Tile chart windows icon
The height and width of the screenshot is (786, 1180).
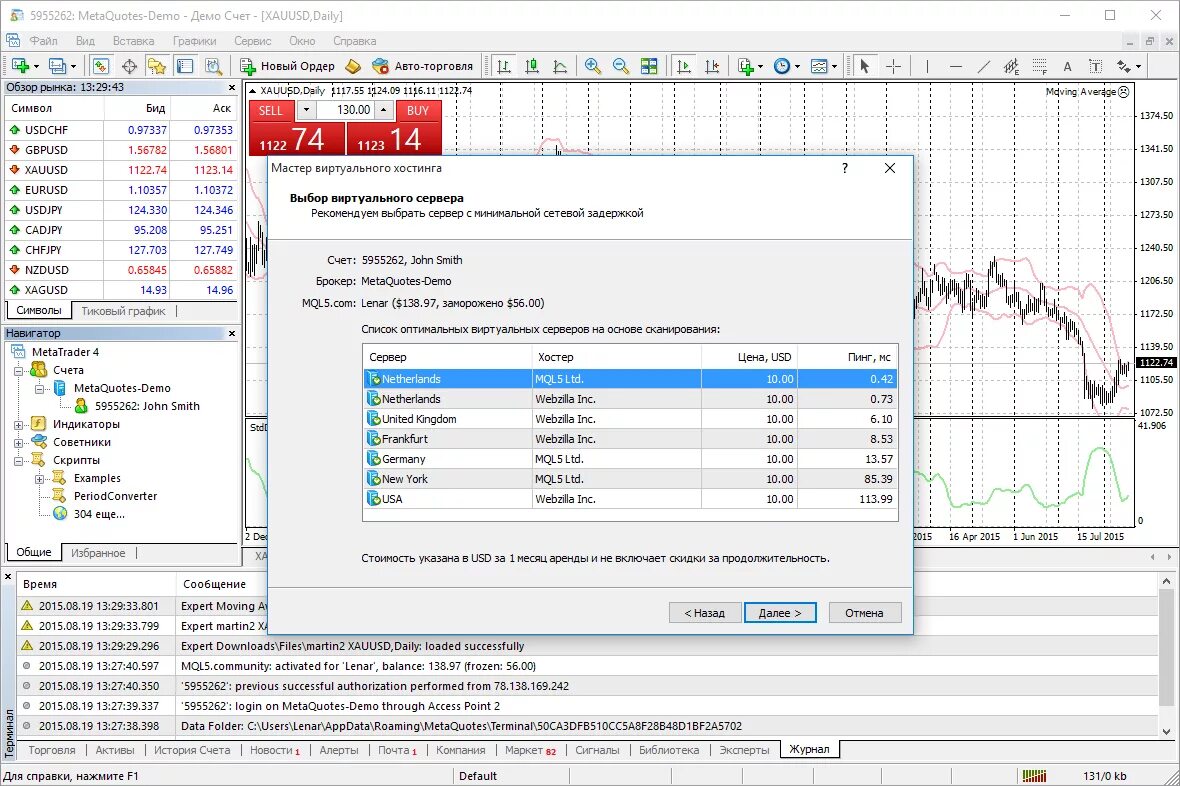pyautogui.click(x=649, y=66)
